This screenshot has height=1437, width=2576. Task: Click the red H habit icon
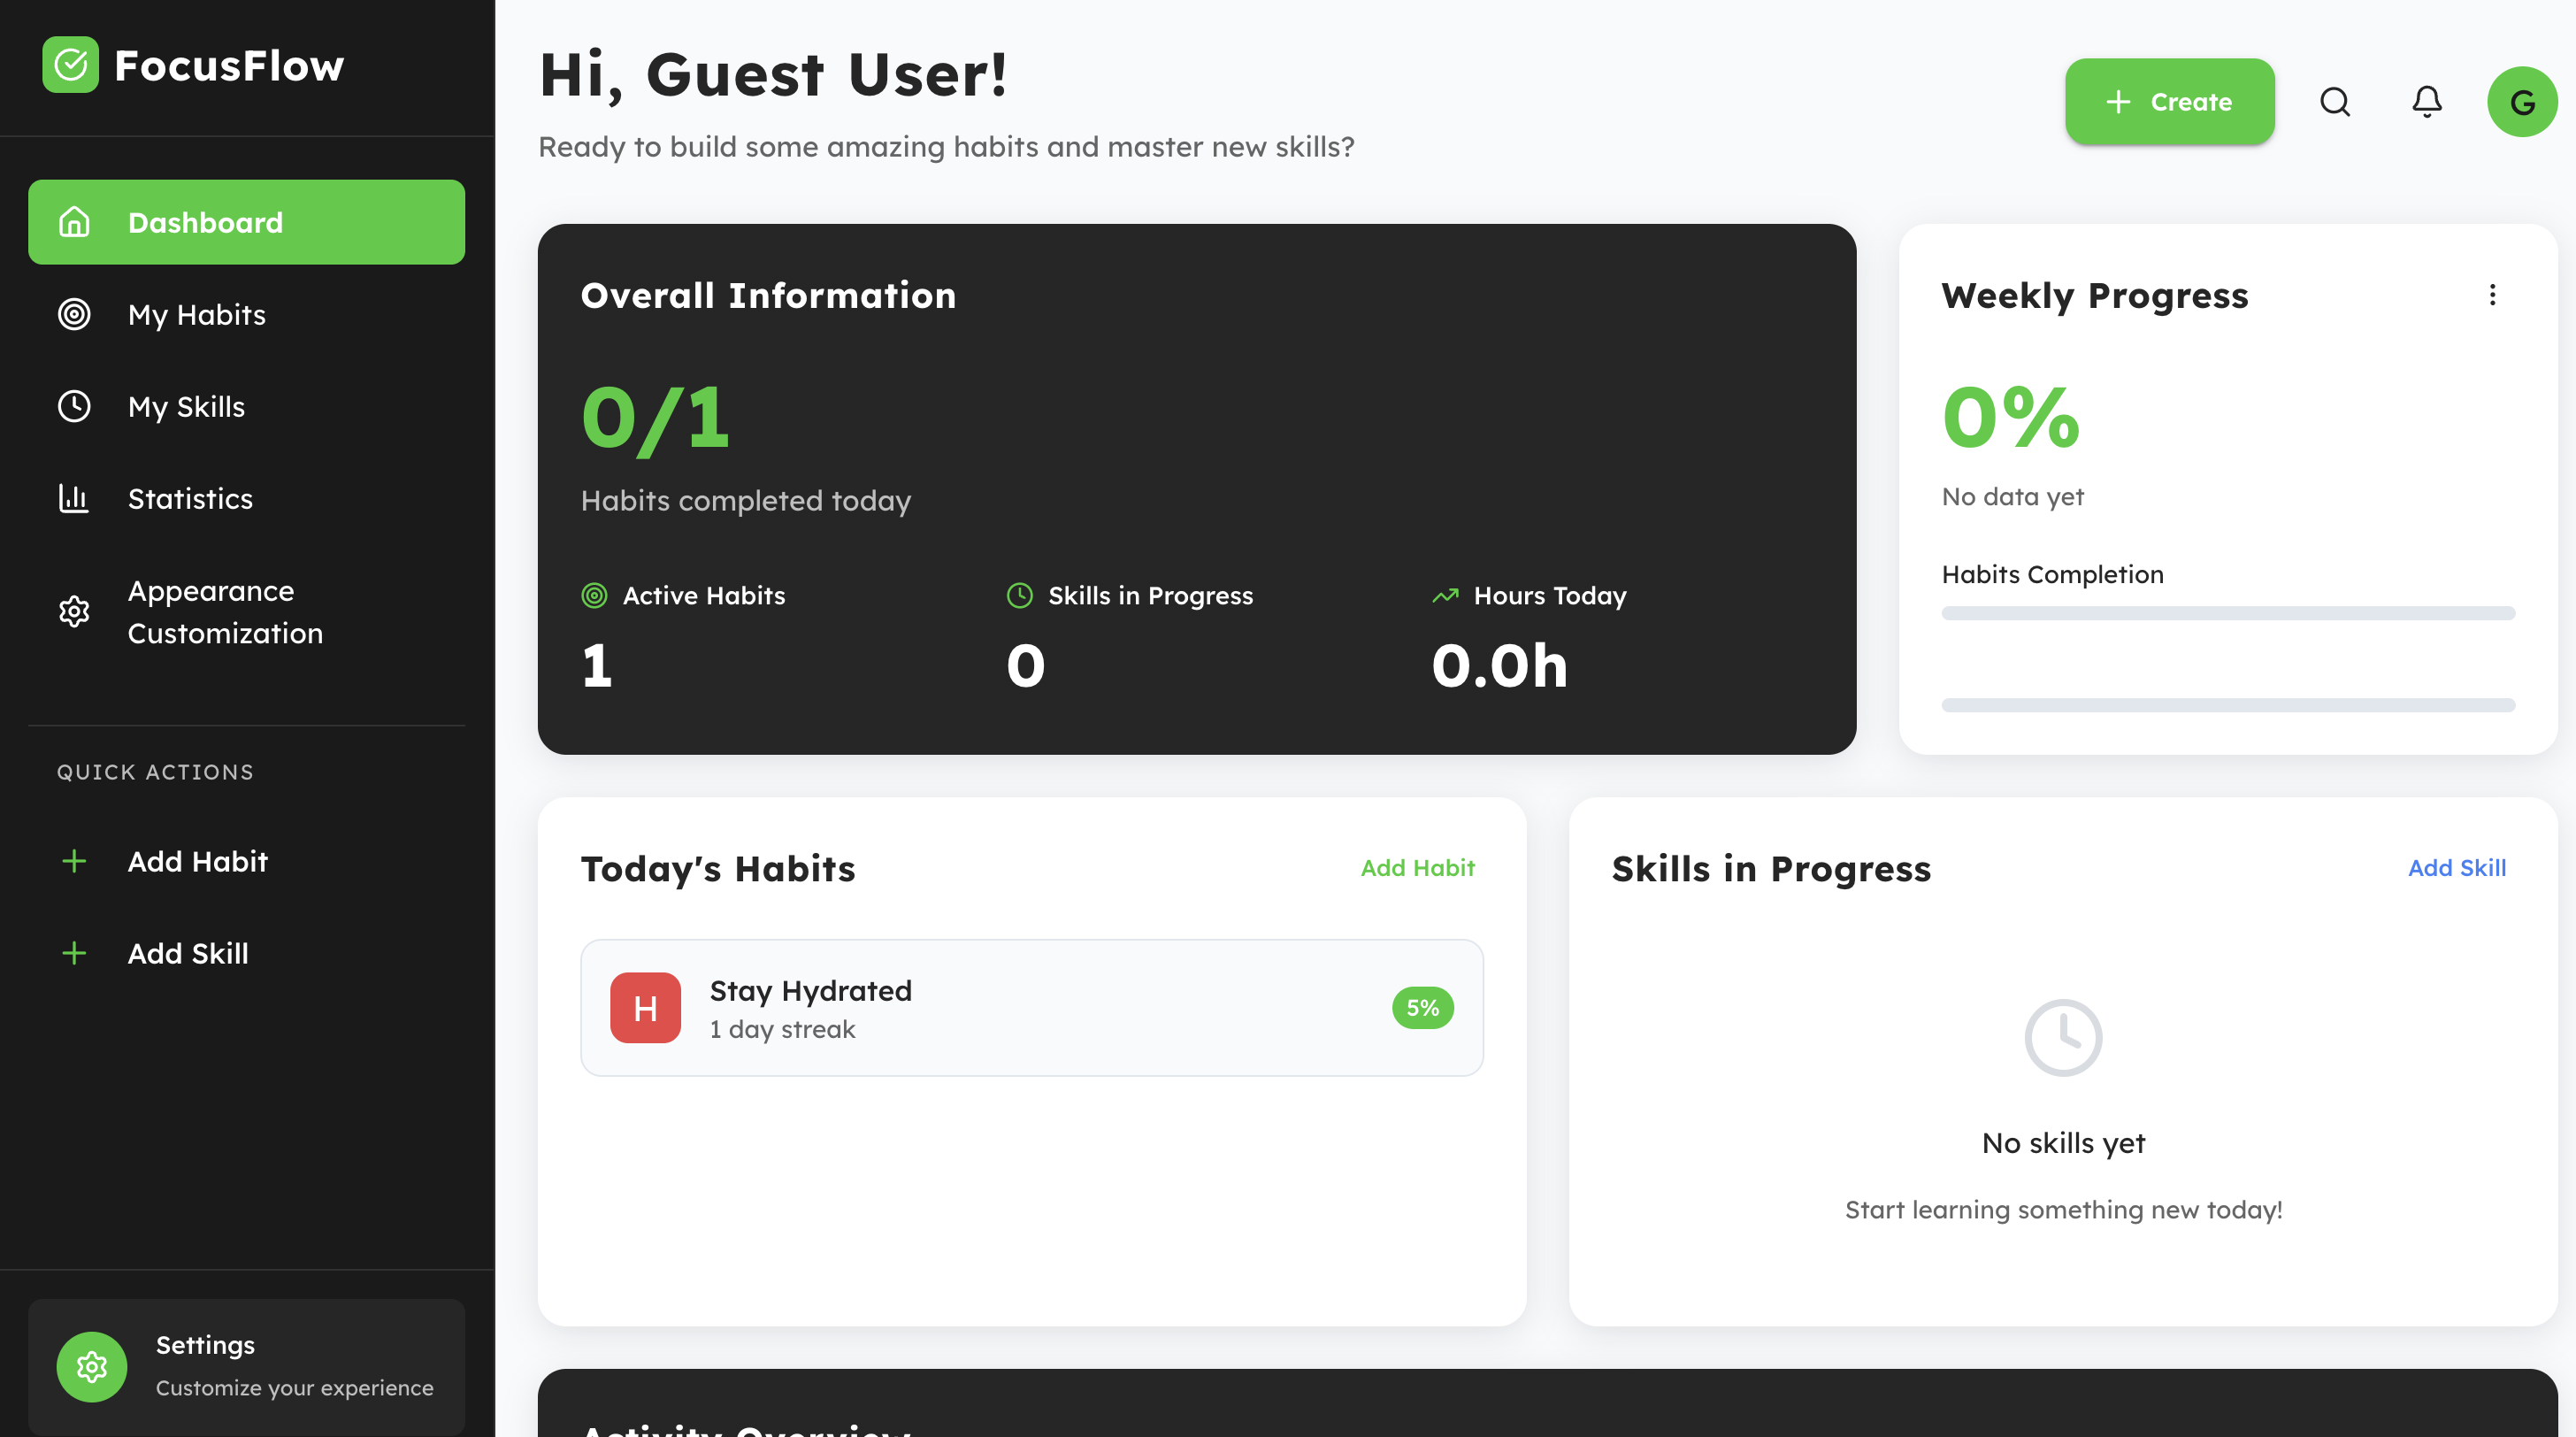[x=645, y=1008]
